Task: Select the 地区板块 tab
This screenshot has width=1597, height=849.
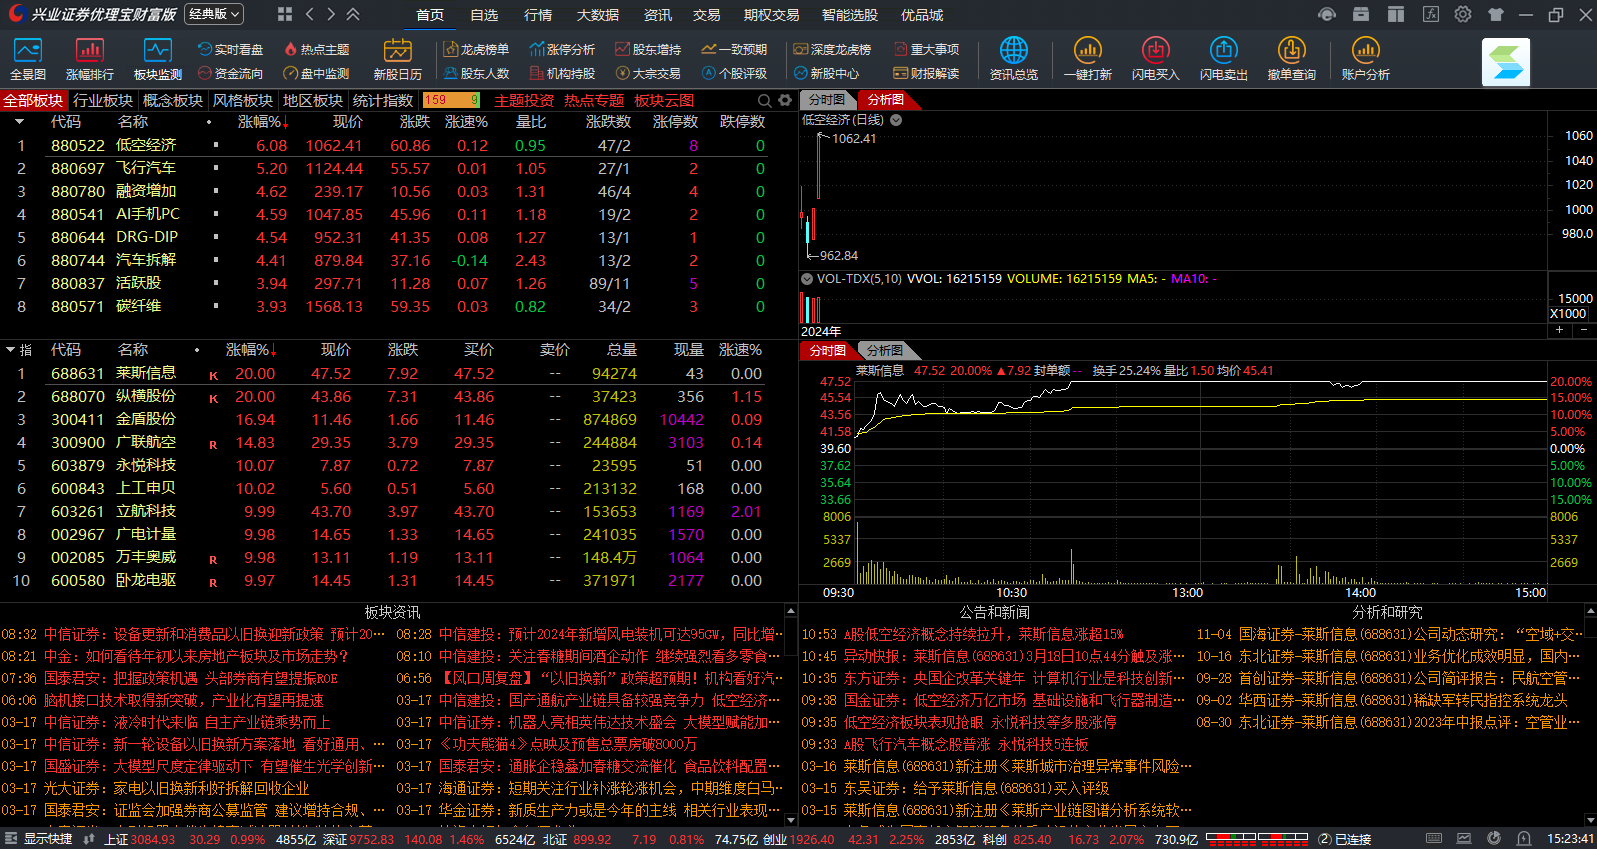Action: point(313,100)
